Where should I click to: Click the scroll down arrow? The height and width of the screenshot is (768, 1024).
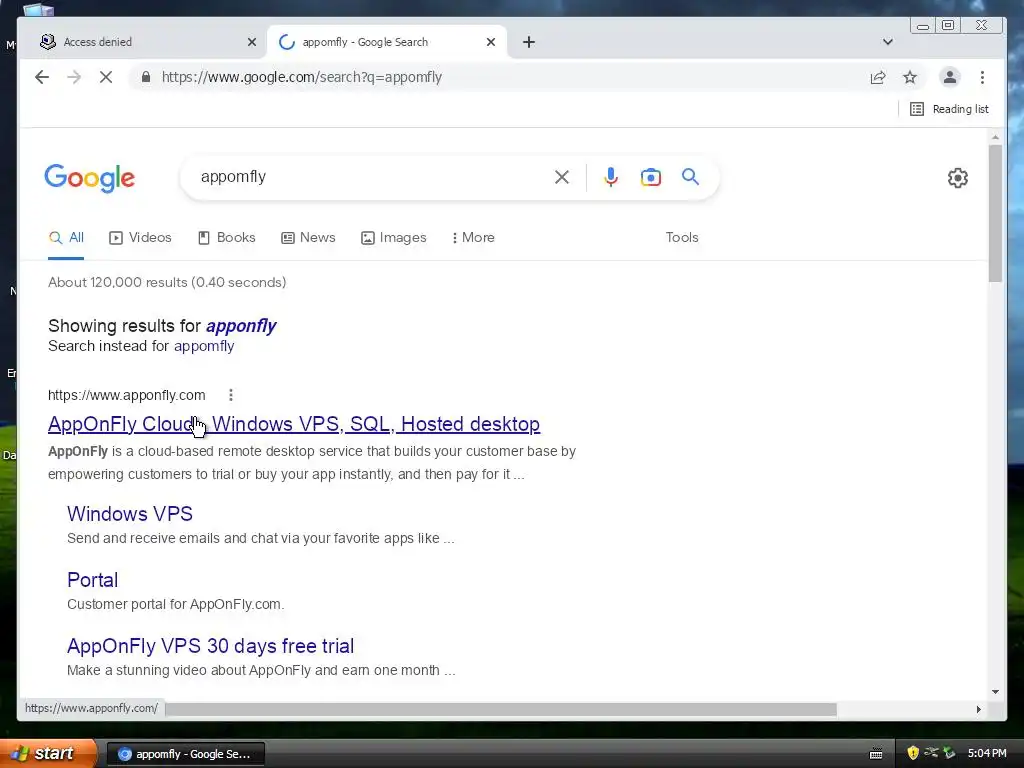click(x=995, y=692)
